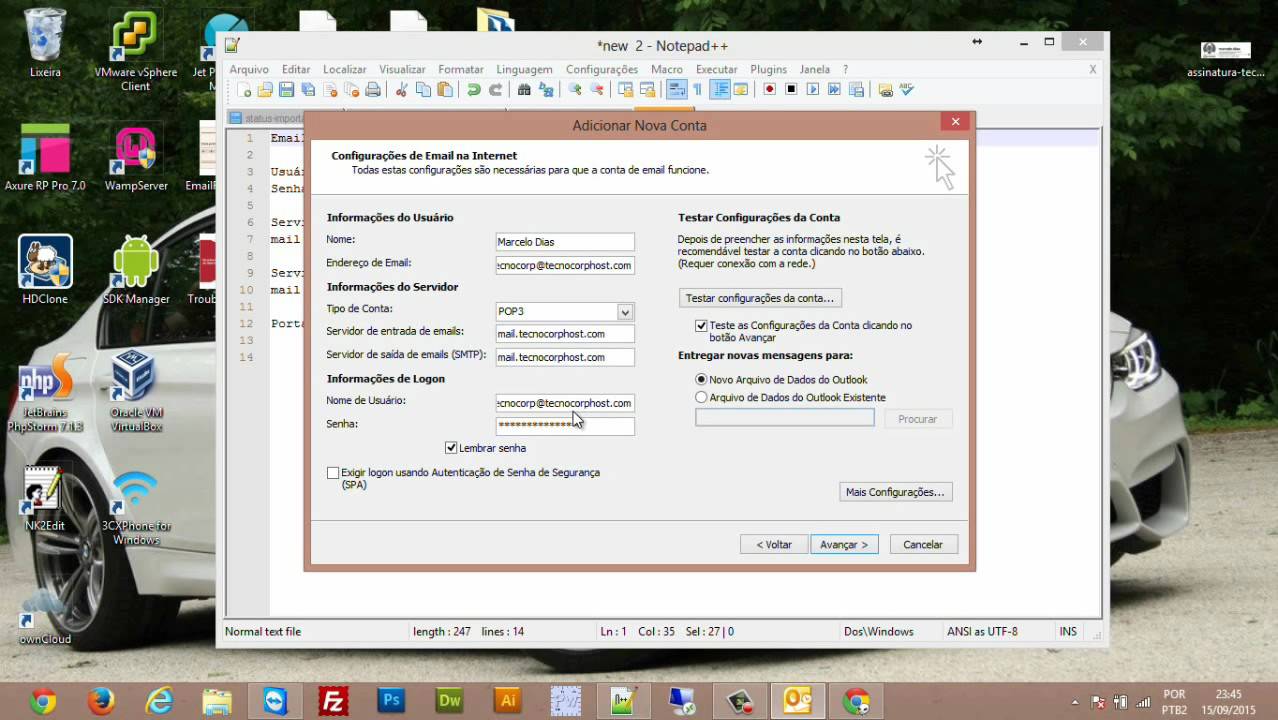Open Dreamweaver from the taskbar
Screen dimensions: 1278x720
click(449, 701)
